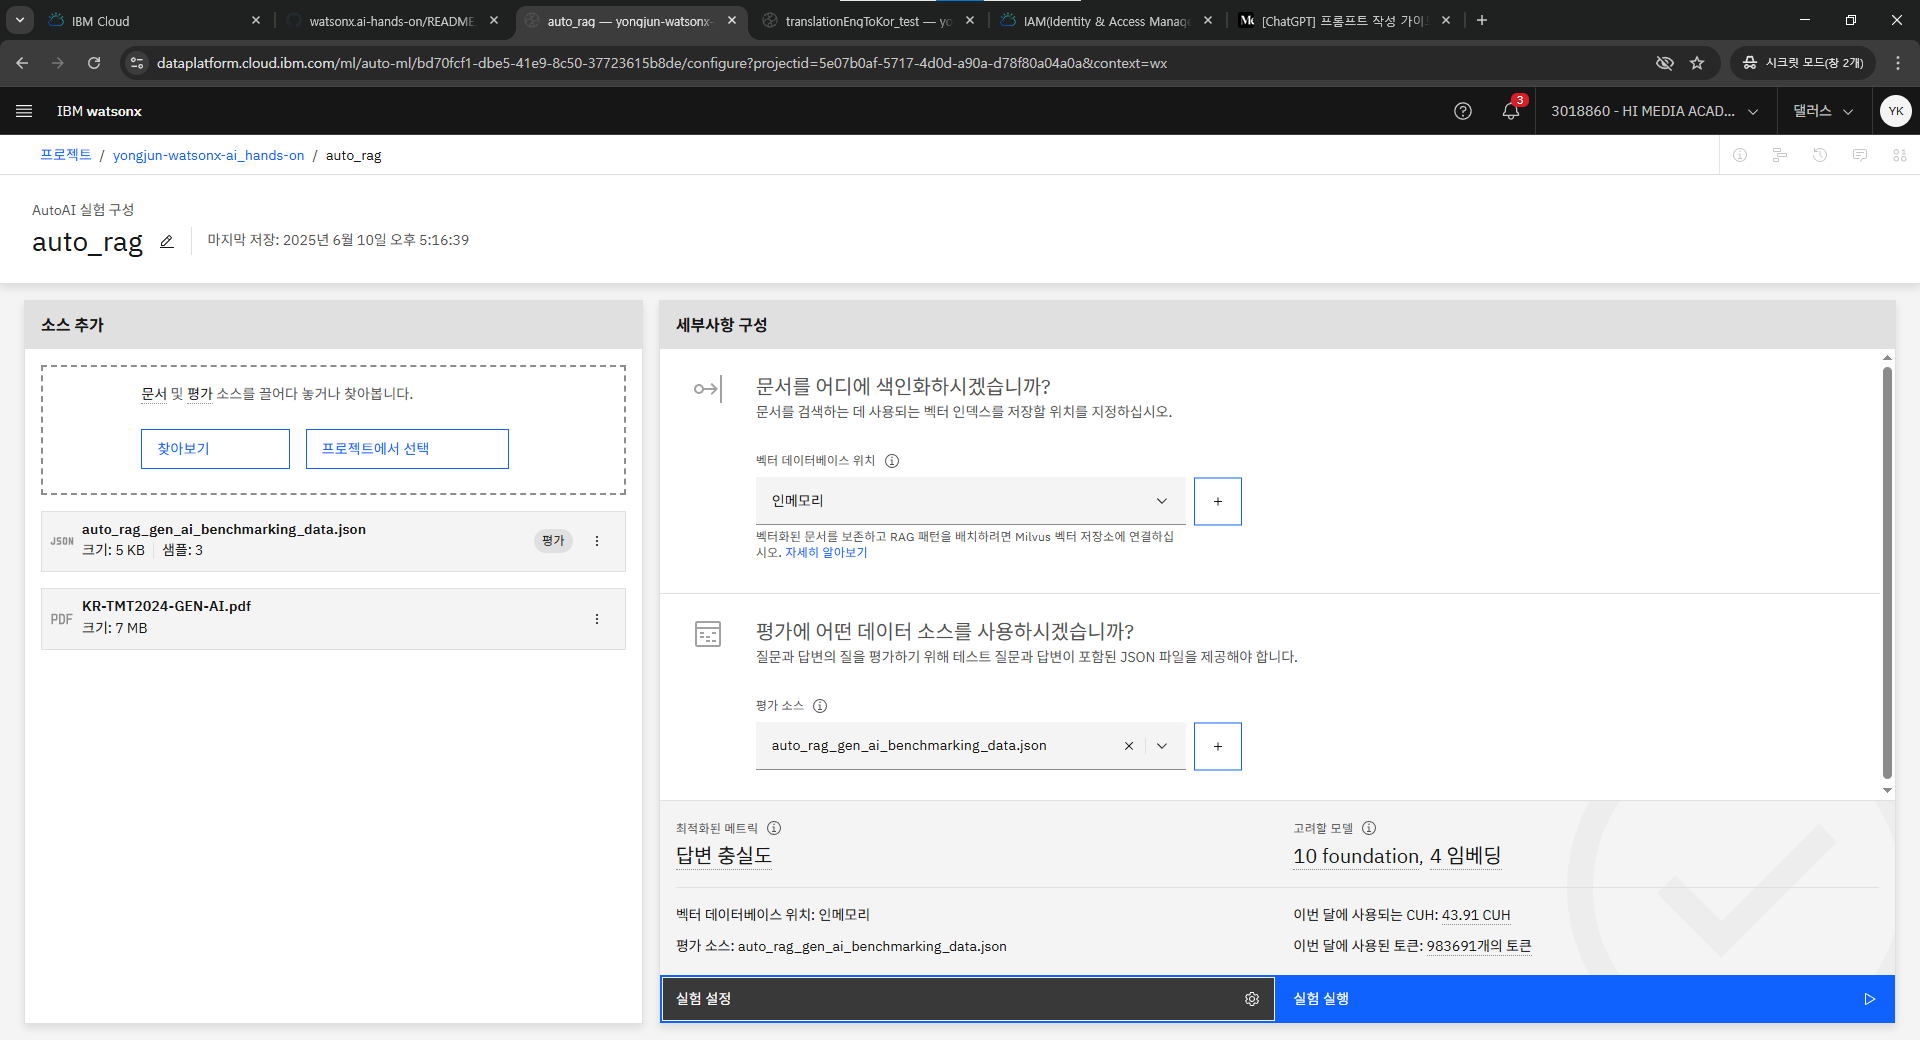Open the help question mark icon
Image resolution: width=1920 pixels, height=1040 pixels.
click(x=1463, y=111)
